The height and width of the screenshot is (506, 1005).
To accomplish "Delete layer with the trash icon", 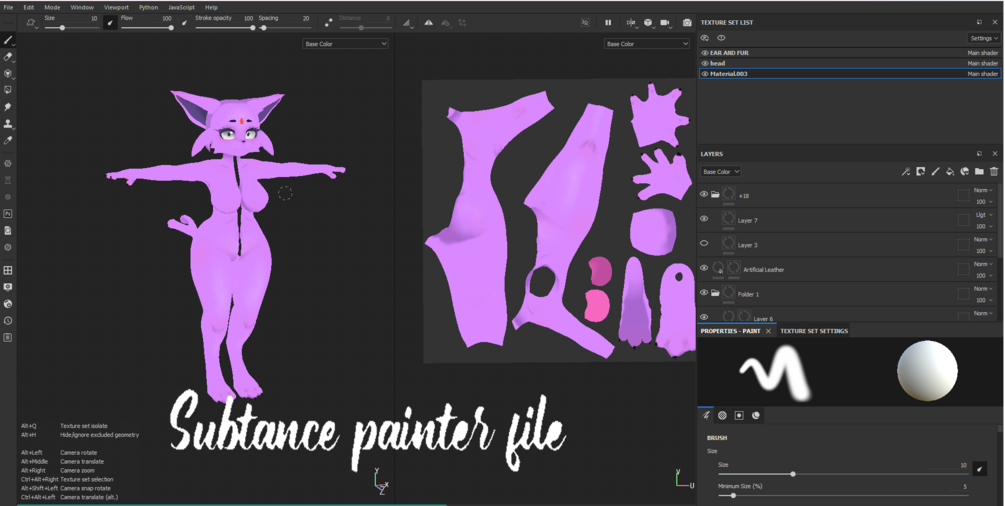I will coord(993,171).
